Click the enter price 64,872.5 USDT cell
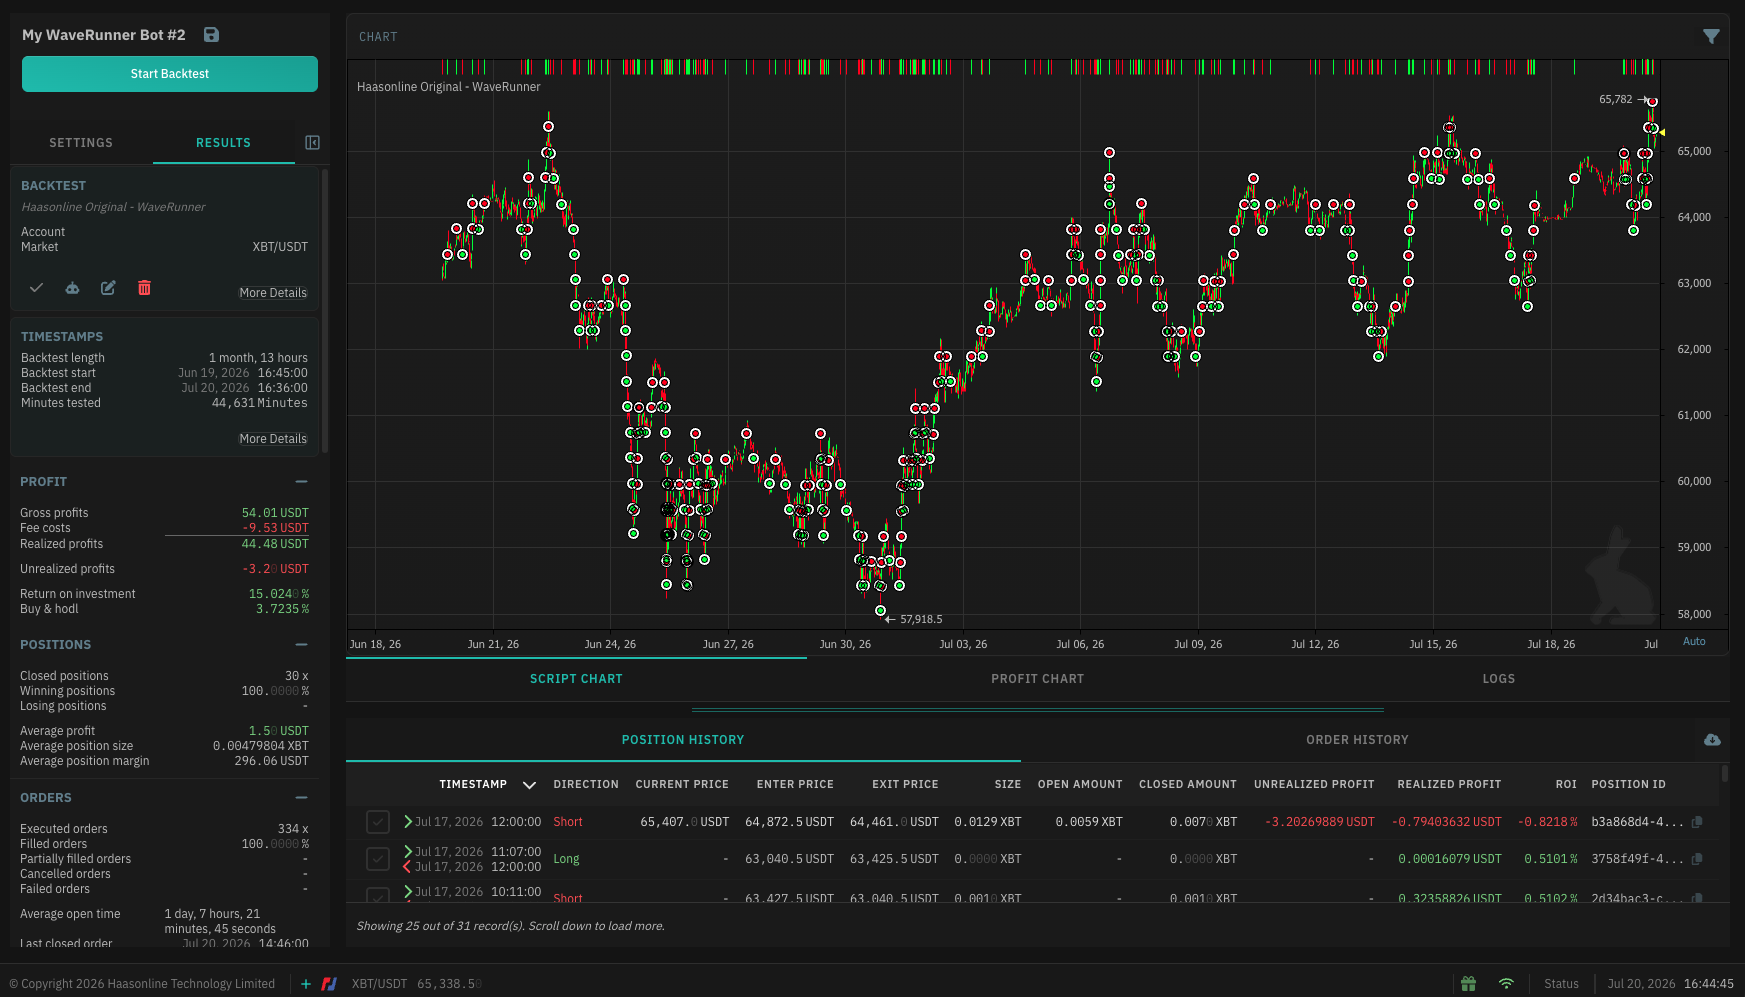Screen dimensions: 1745x997 pyautogui.click(x=789, y=822)
